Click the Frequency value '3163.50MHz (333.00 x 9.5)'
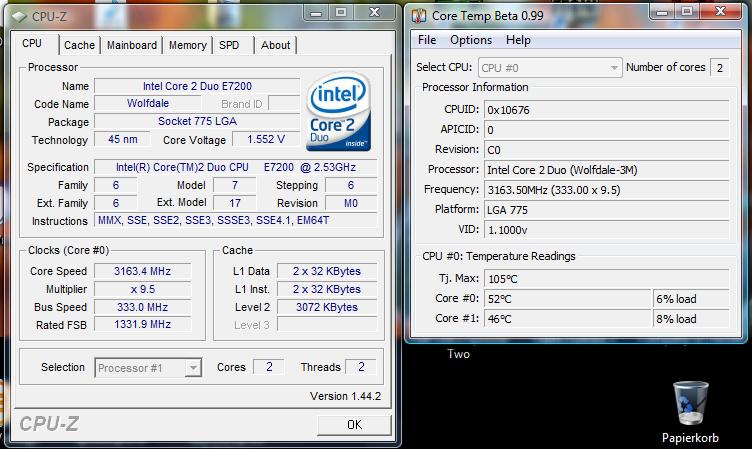The image size is (752, 449). (x=607, y=190)
